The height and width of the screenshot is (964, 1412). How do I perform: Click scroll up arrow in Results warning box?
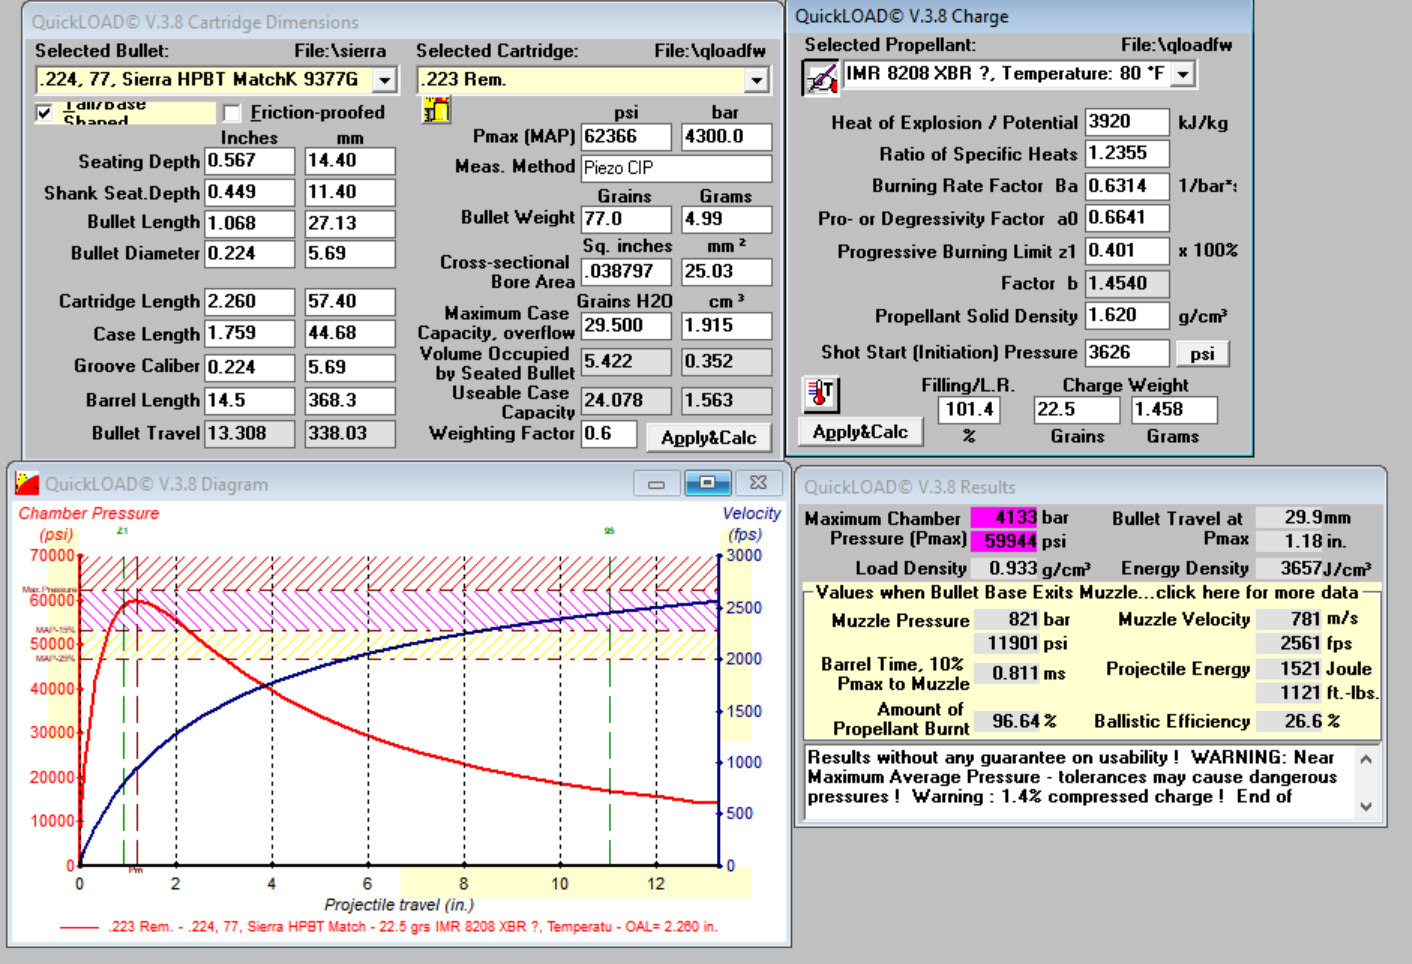1366,760
